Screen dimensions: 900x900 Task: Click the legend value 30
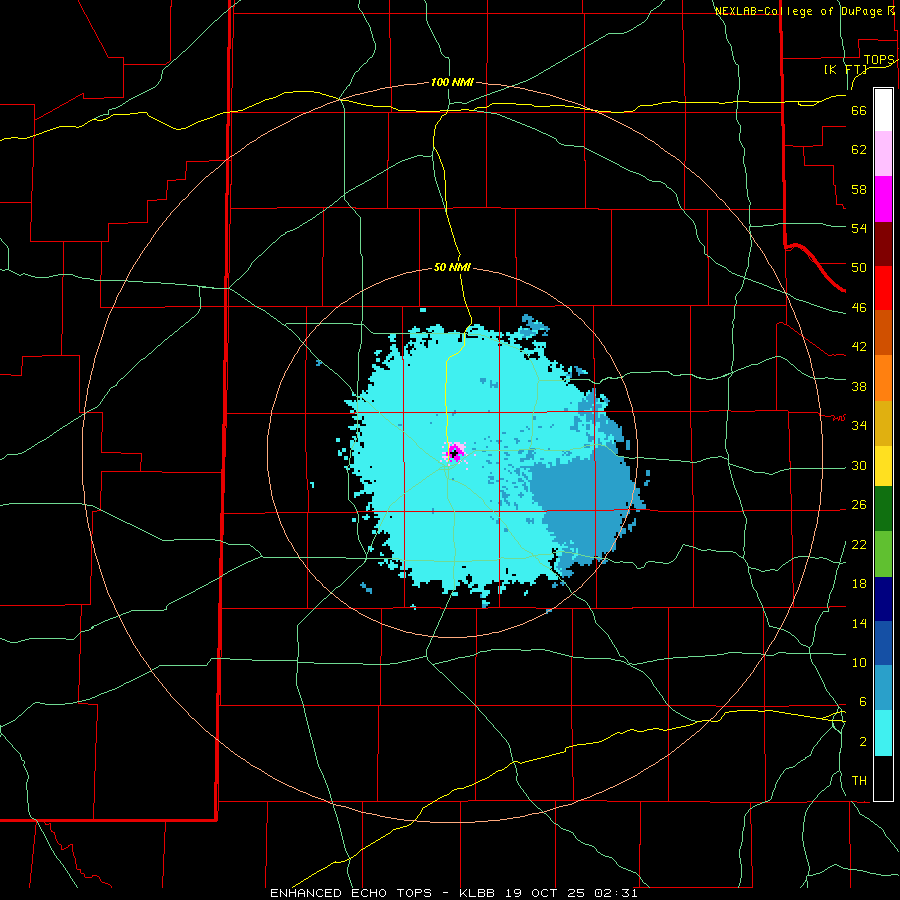(x=859, y=465)
